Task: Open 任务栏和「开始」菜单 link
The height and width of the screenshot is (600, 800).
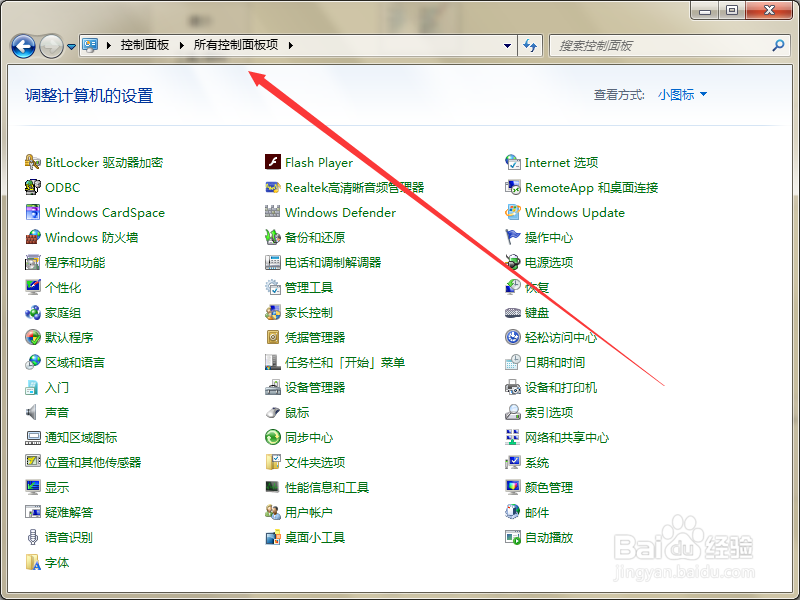Action: click(345, 363)
